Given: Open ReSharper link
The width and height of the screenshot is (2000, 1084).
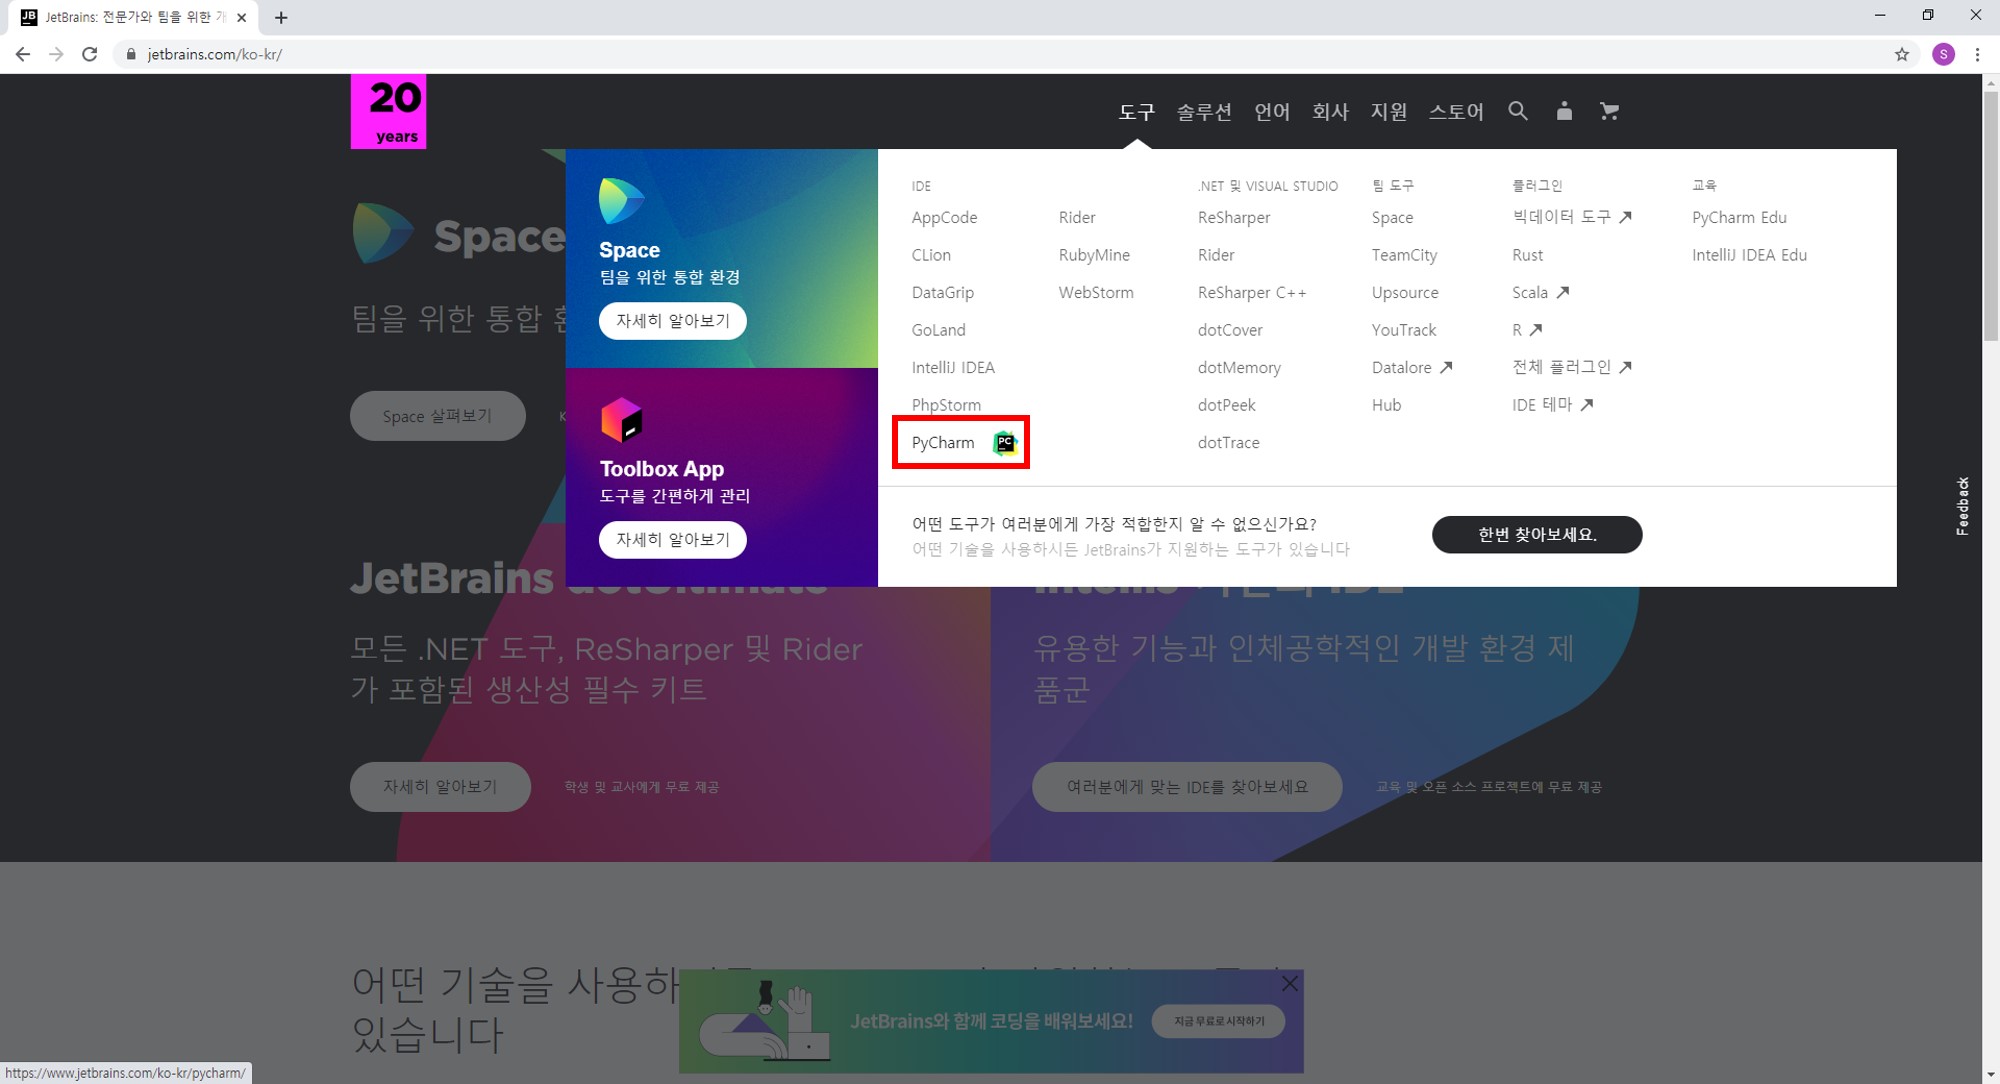Looking at the screenshot, I should [x=1234, y=217].
